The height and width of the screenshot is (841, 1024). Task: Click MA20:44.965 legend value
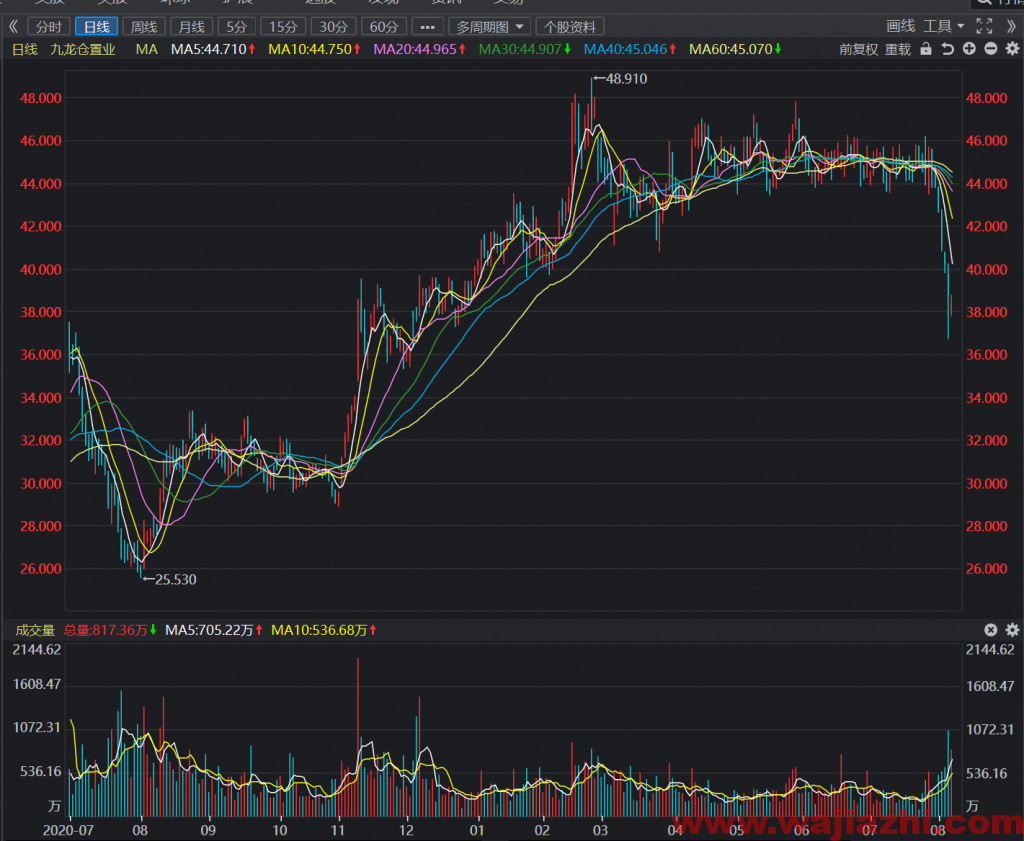pos(419,50)
